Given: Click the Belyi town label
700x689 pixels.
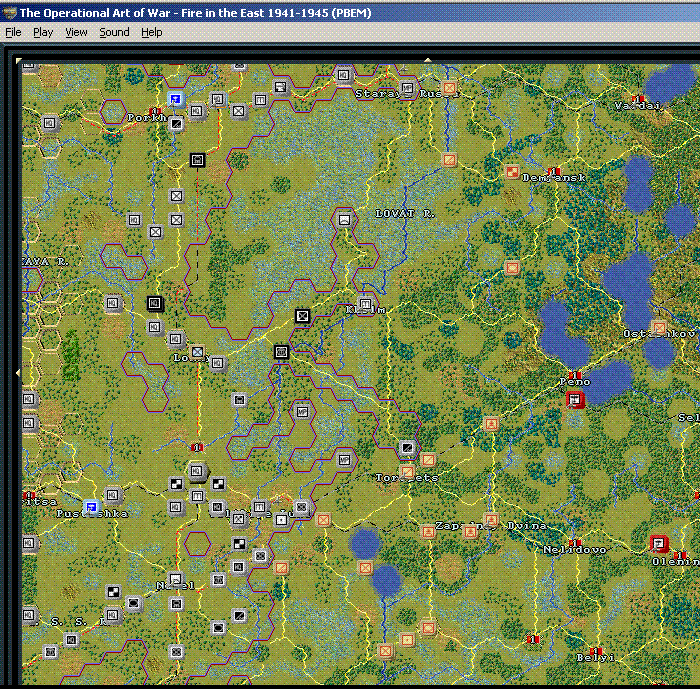Looking at the screenshot, I should click(x=596, y=657).
